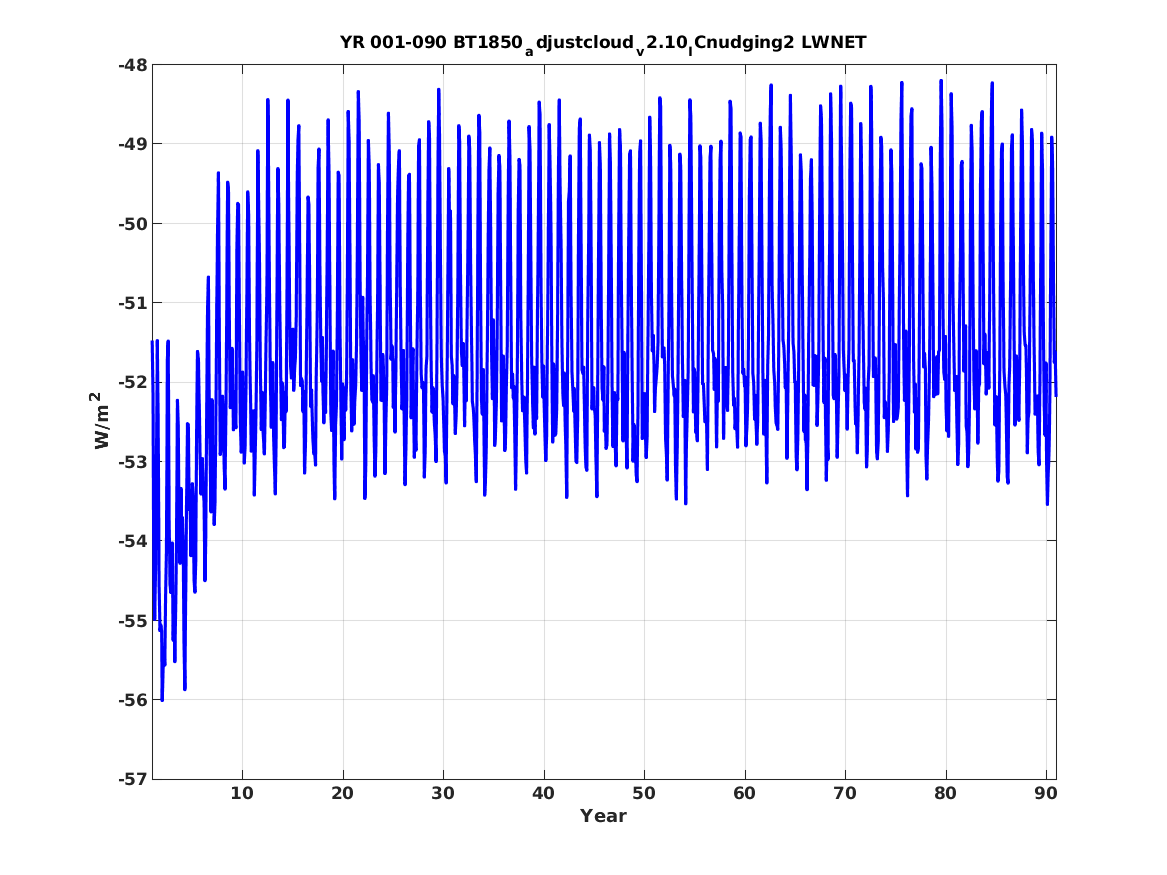Image resolution: width=1167 pixels, height=875 pixels.
Task: Click the x-axis tick label 90
Action: tap(1046, 793)
